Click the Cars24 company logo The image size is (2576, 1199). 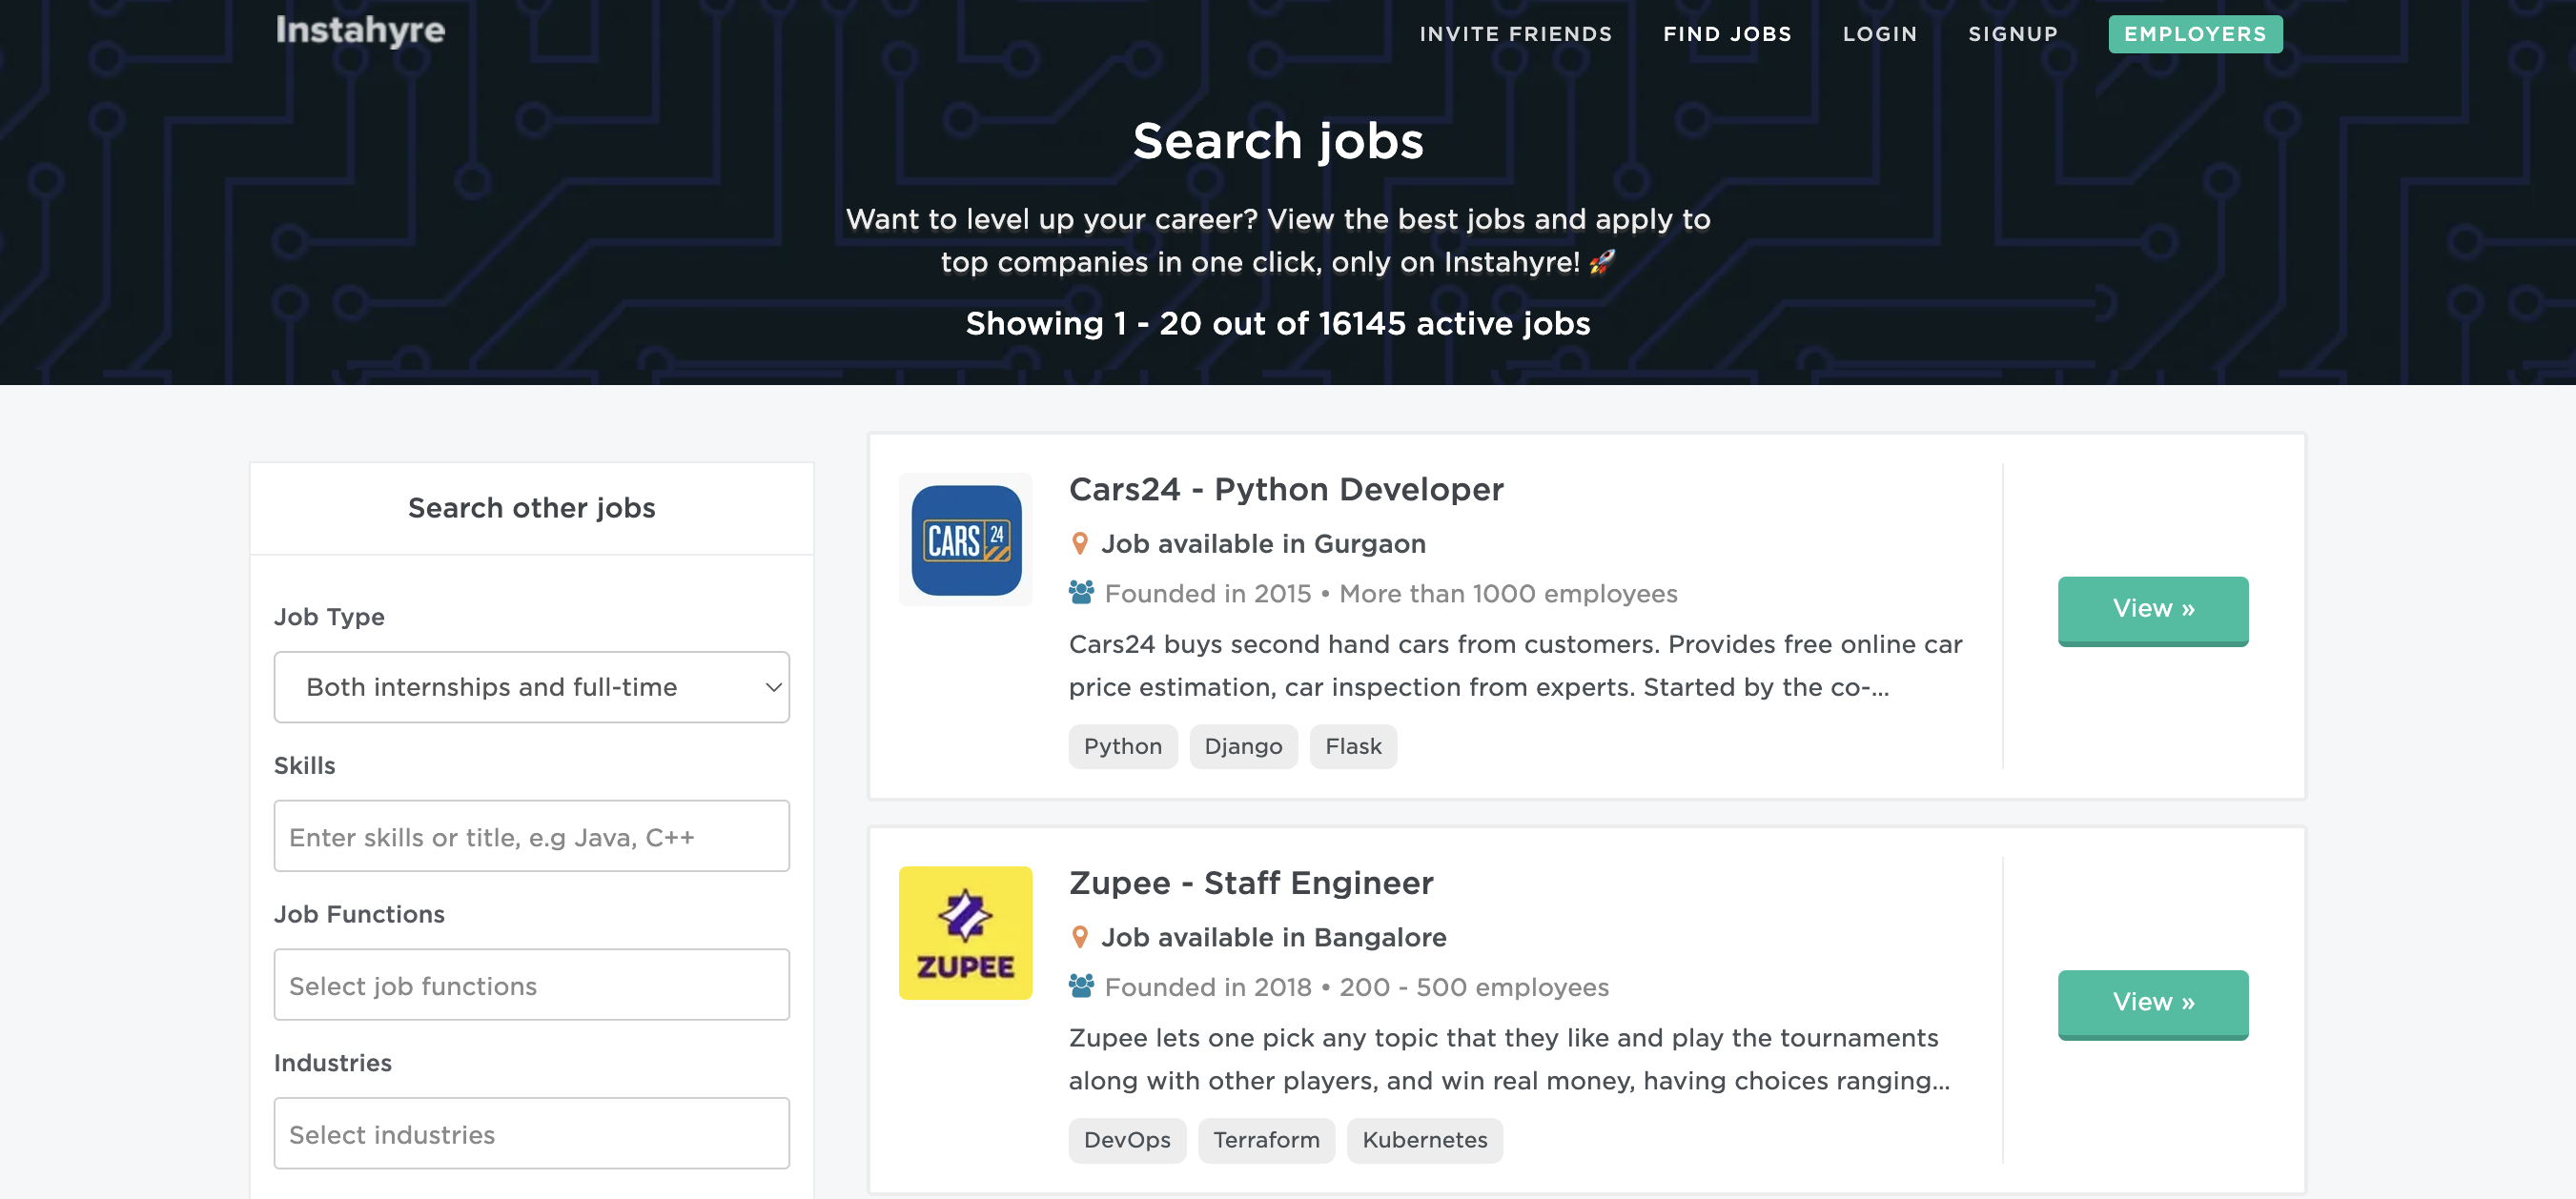pos(965,539)
